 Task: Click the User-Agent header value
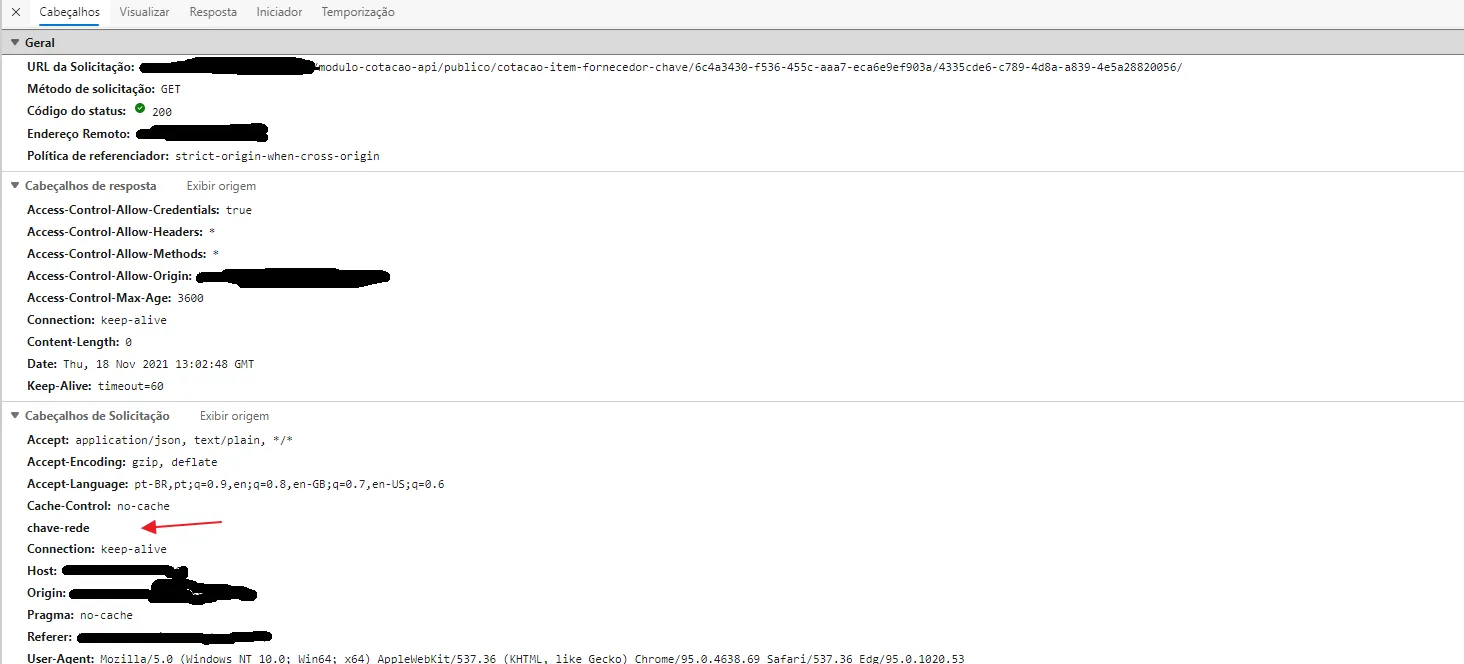(x=532, y=658)
